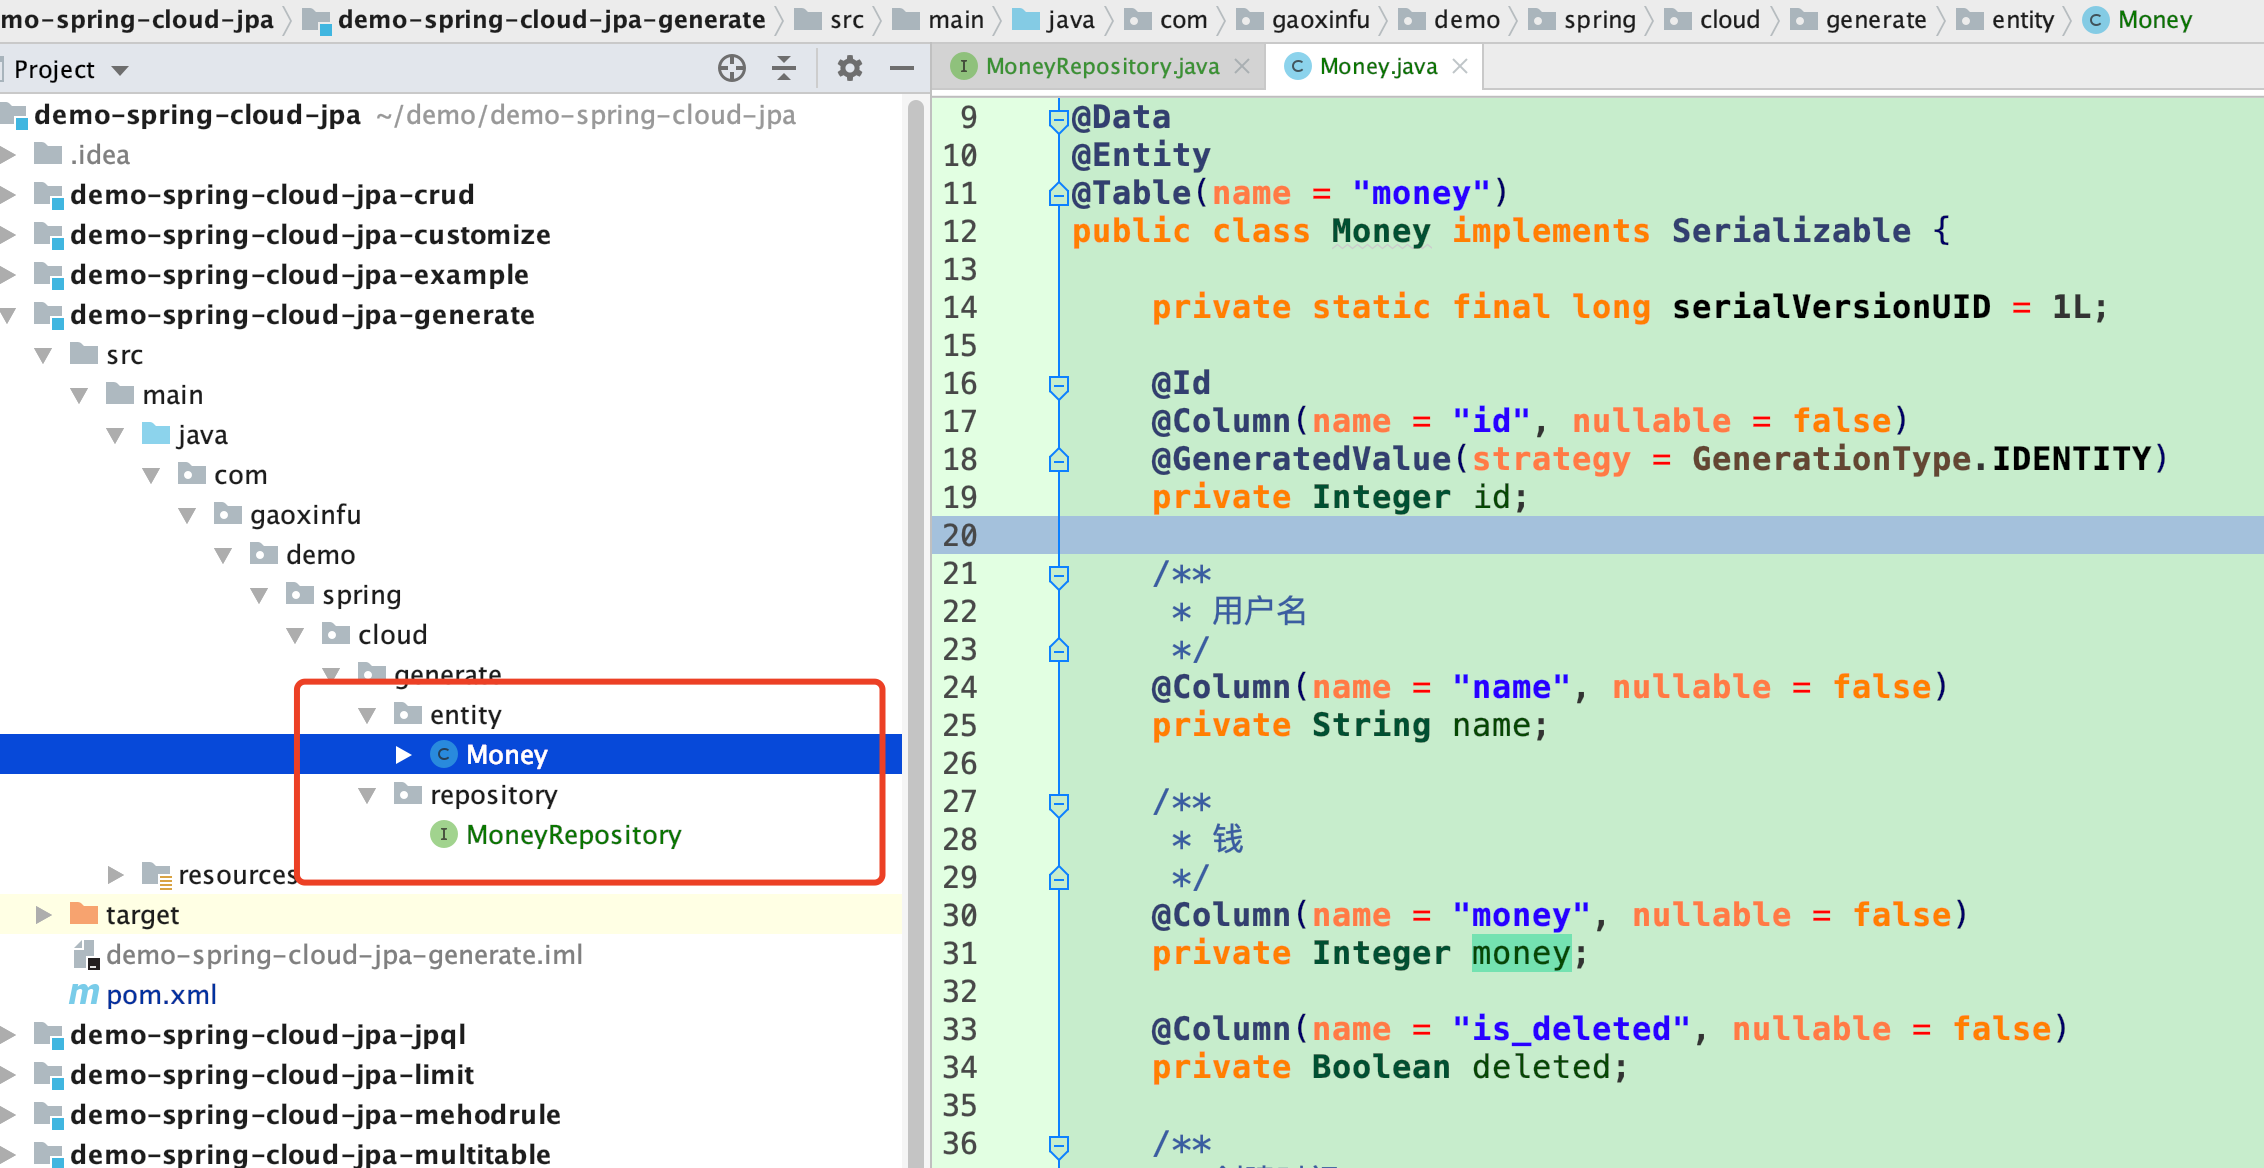Screen dimensions: 2264x1168
Task: Close the Money.java editor tab
Action: 1459,66
